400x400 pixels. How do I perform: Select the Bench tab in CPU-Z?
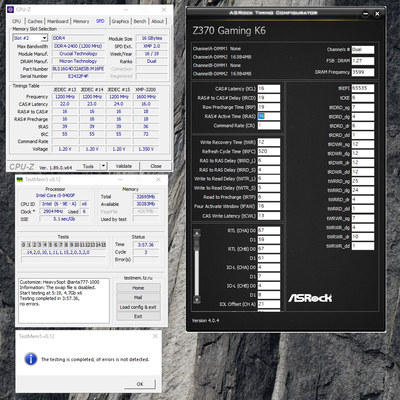140,21
